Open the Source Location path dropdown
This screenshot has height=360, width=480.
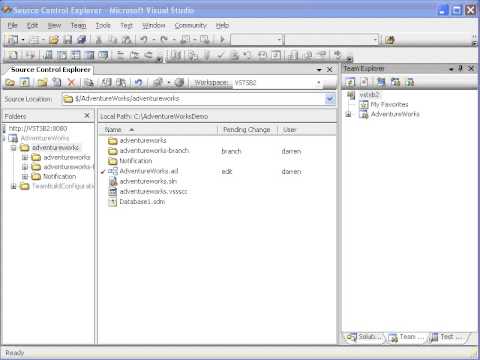pos(330,99)
